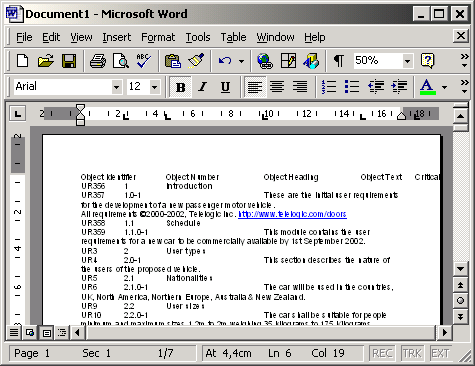This screenshot has width=475, height=366.
Task: Increase the paragraph indent
Action: (x=399, y=87)
